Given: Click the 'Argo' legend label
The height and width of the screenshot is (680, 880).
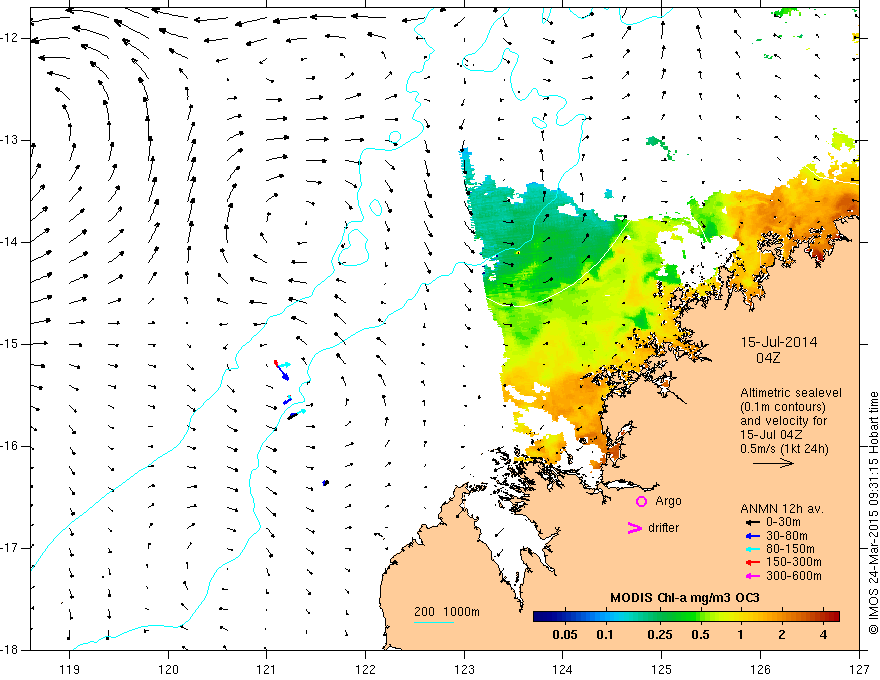Looking at the screenshot, I should tap(668, 501).
